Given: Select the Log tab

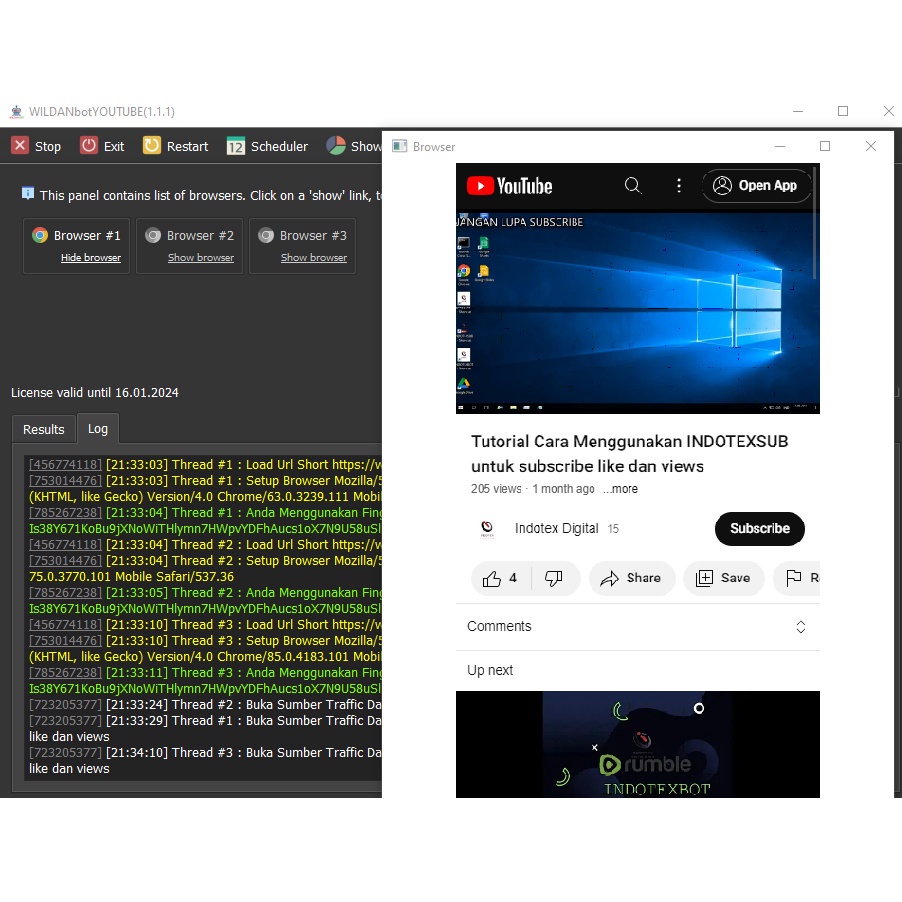Looking at the screenshot, I should (x=98, y=429).
